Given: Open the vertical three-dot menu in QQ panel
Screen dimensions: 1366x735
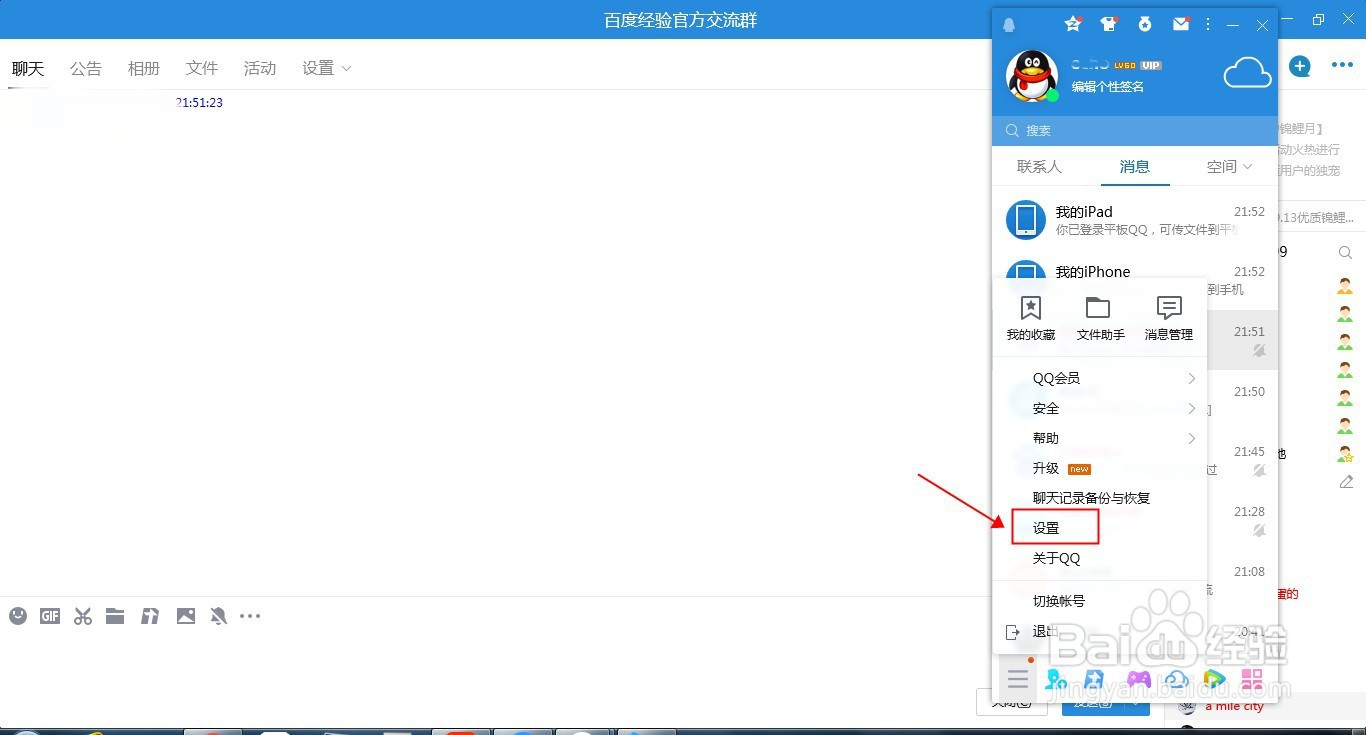Looking at the screenshot, I should (x=1208, y=24).
